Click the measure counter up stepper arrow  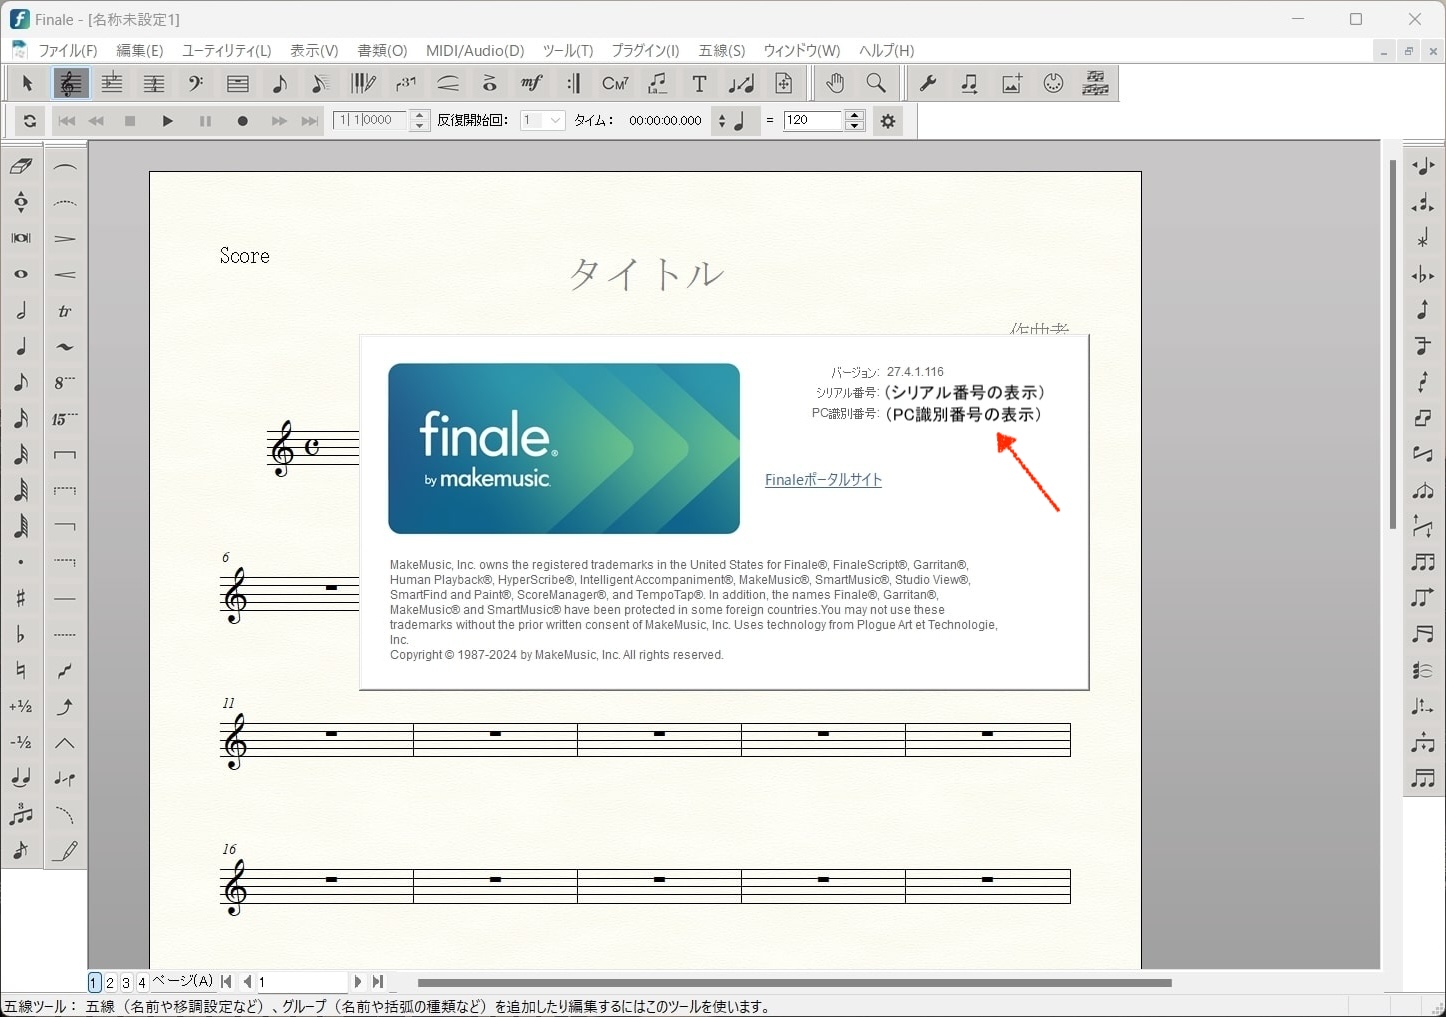(420, 115)
